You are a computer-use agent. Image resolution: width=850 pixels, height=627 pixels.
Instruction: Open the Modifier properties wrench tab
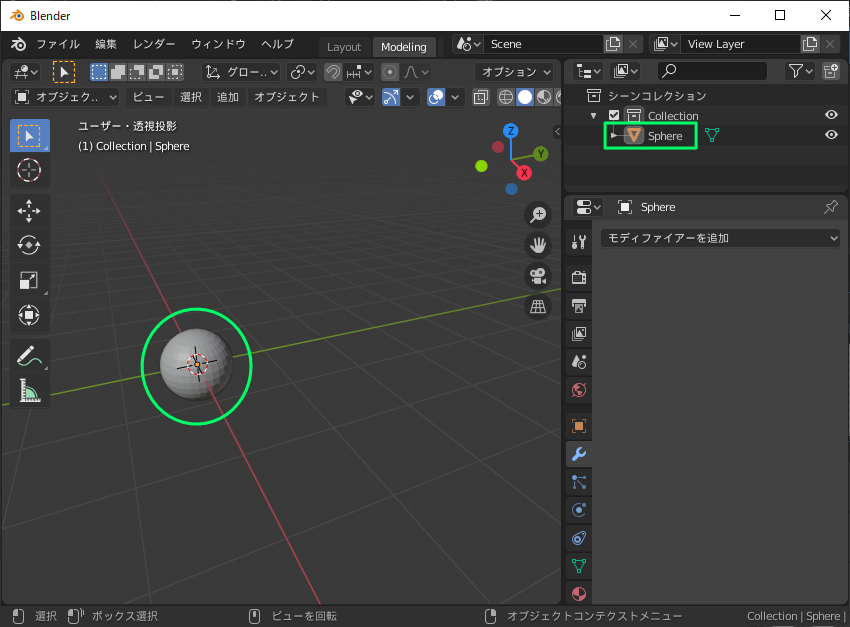click(x=579, y=454)
